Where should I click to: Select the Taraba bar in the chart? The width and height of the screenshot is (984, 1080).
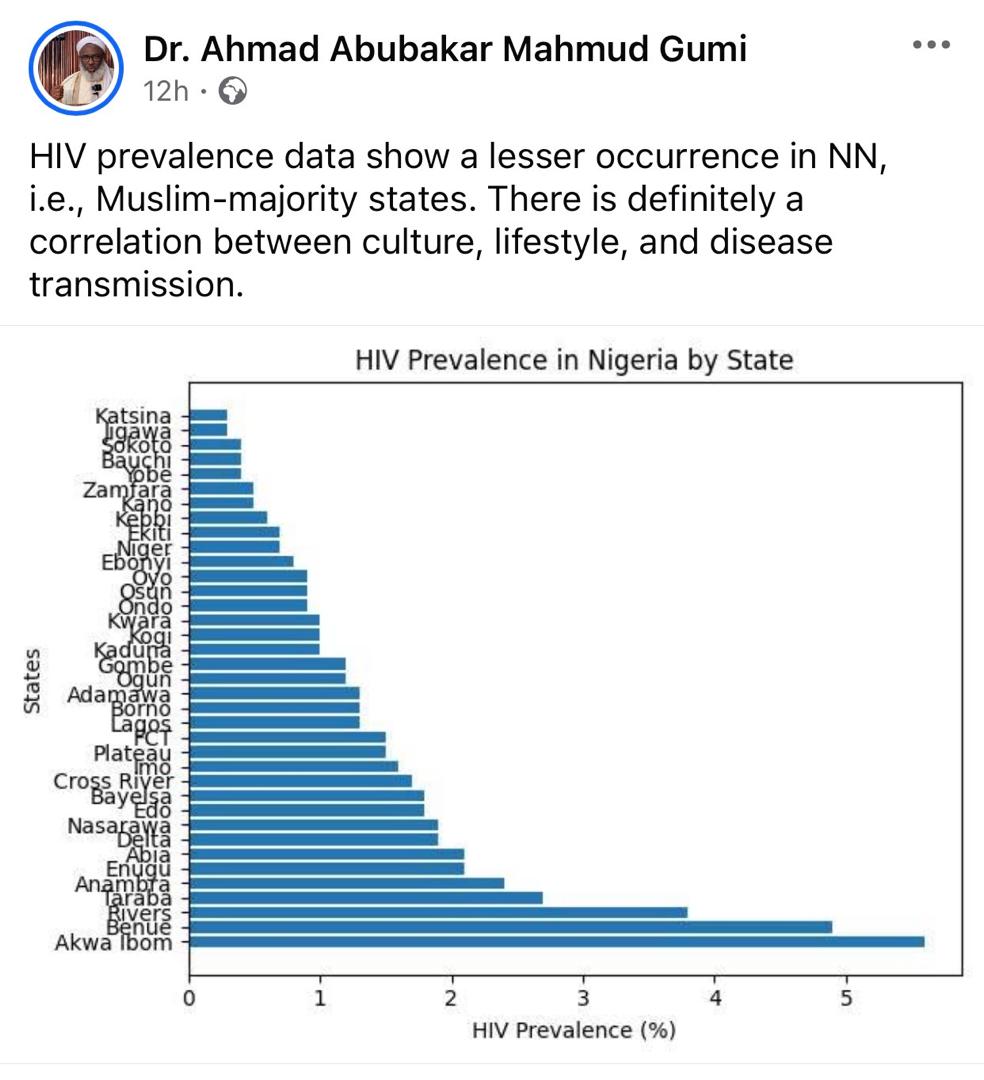tap(365, 898)
